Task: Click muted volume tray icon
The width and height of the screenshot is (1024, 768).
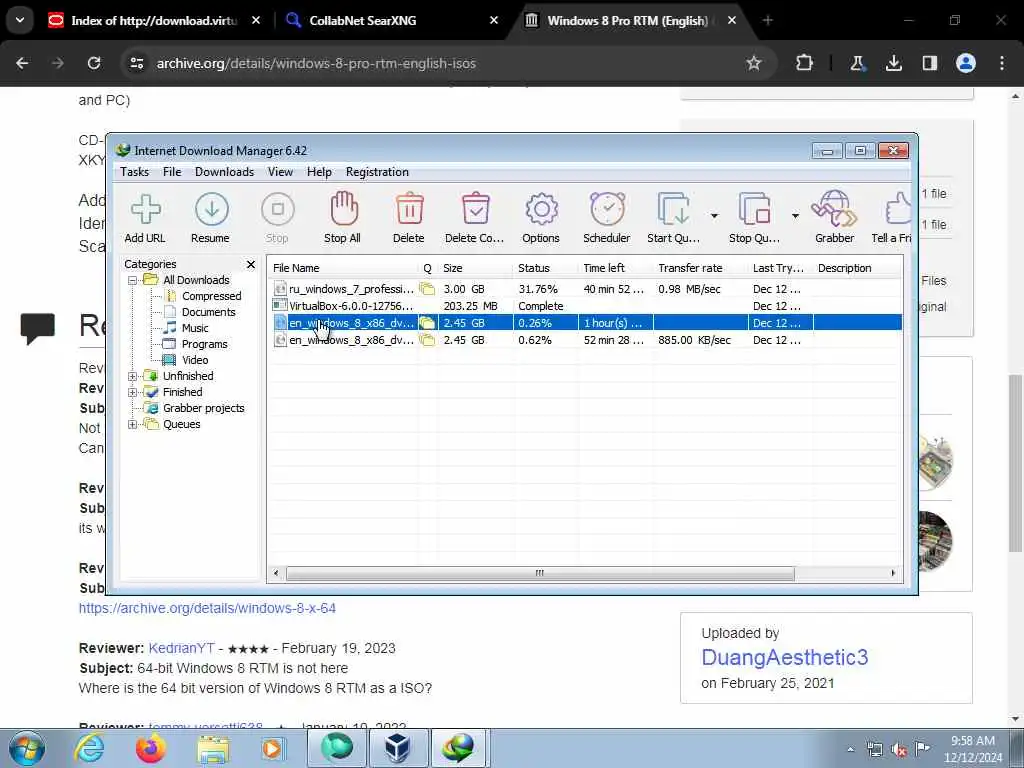Action: pyautogui.click(x=899, y=750)
